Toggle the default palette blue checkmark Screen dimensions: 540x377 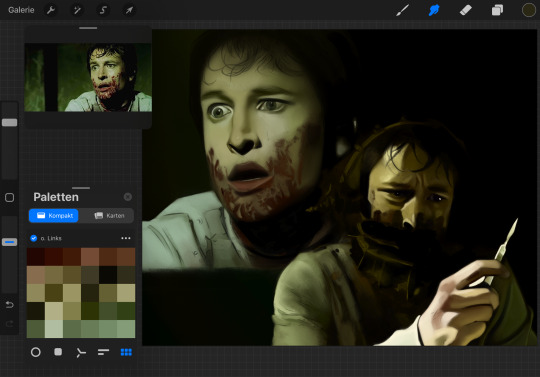click(34, 238)
